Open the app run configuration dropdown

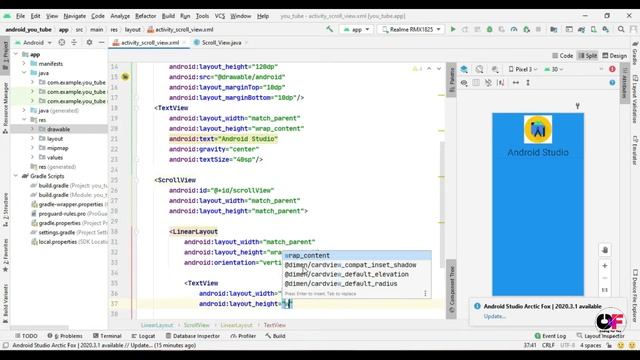356,29
